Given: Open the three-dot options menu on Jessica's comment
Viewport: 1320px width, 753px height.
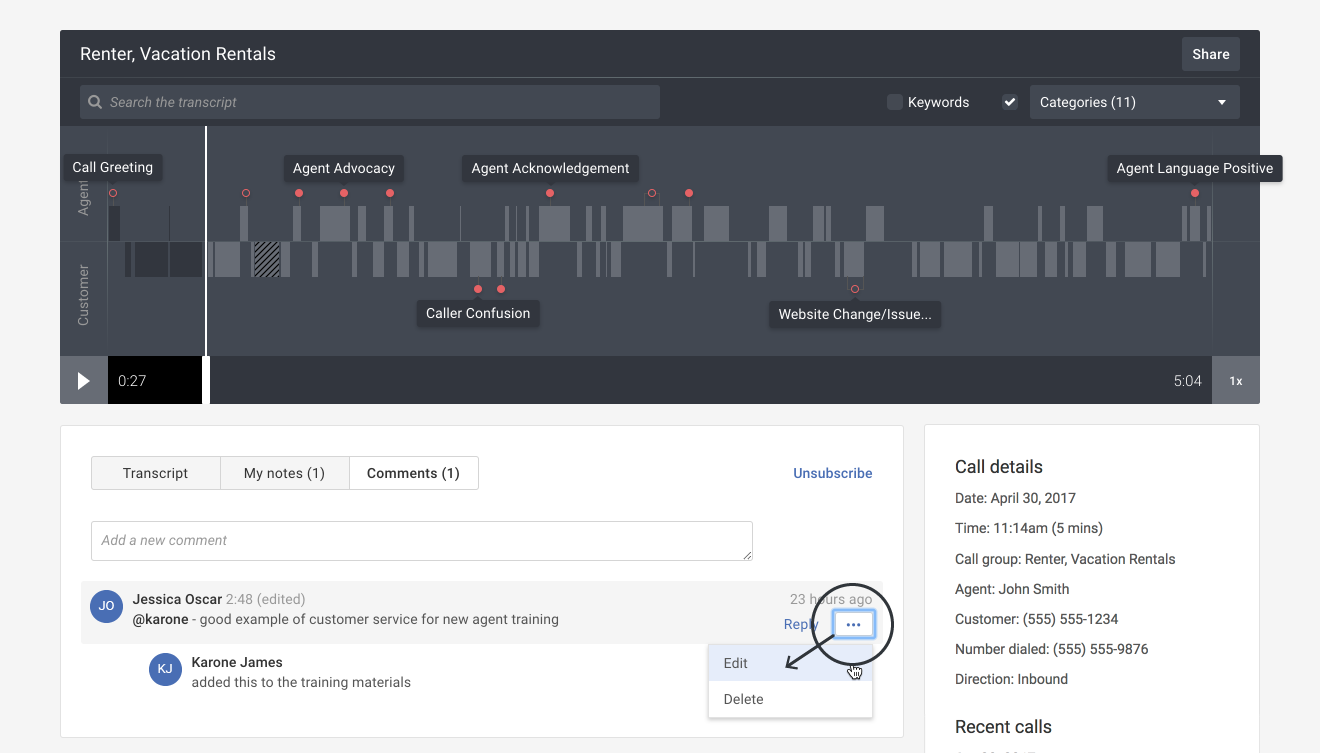Looking at the screenshot, I should click(853, 624).
